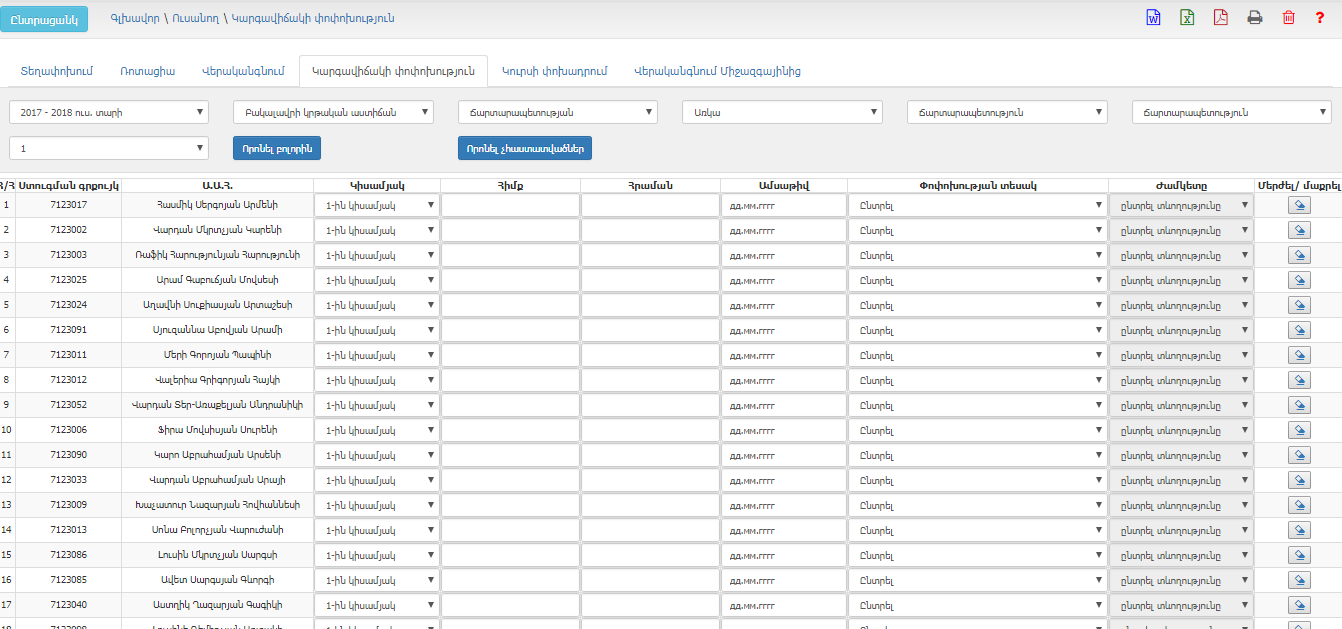
Task: Expand the Բակալավրի կրթական աստիճան dropdown
Action: 333,112
